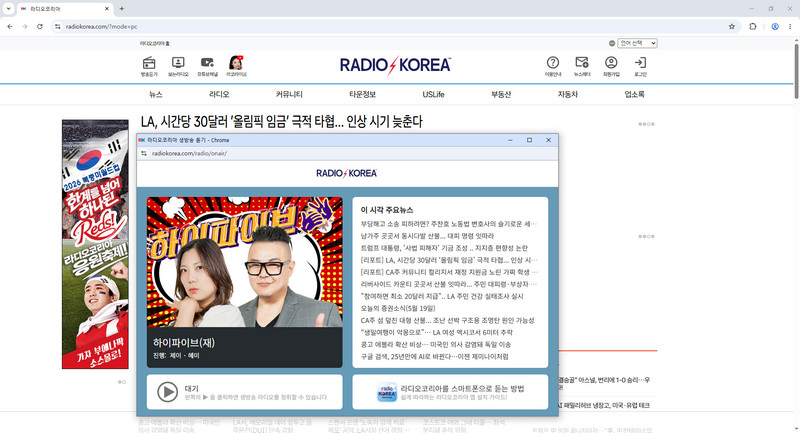Click the 라디오코리아 홈 link
Image resolution: width=800 pixels, height=433 pixels.
(155, 43)
